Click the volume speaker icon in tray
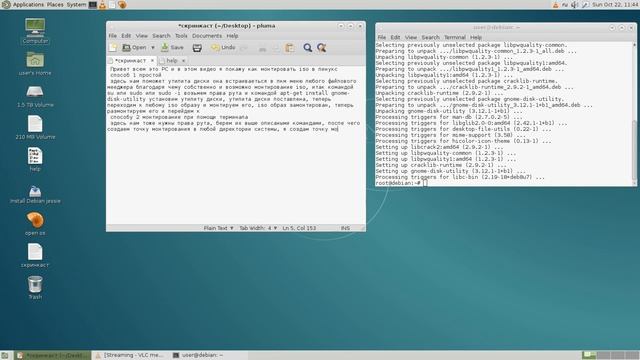Image resolution: width=640 pixels, height=360 pixels. [575, 5]
